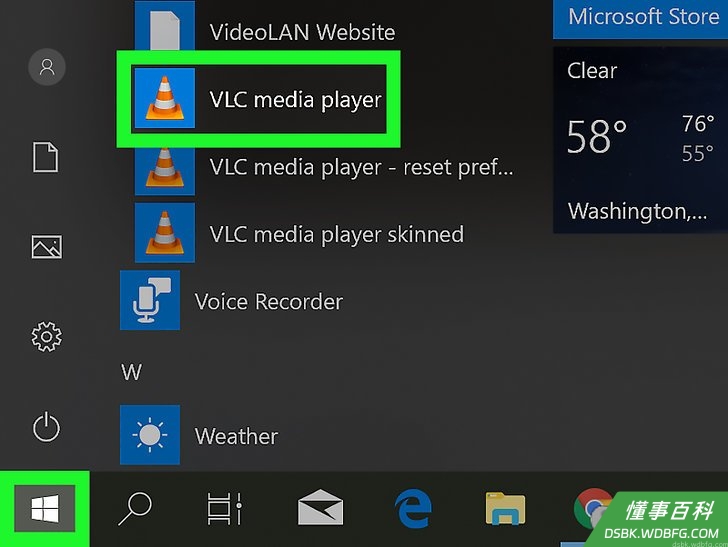Open Documents from Start sidebar
The width and height of the screenshot is (728, 547).
coord(46,157)
